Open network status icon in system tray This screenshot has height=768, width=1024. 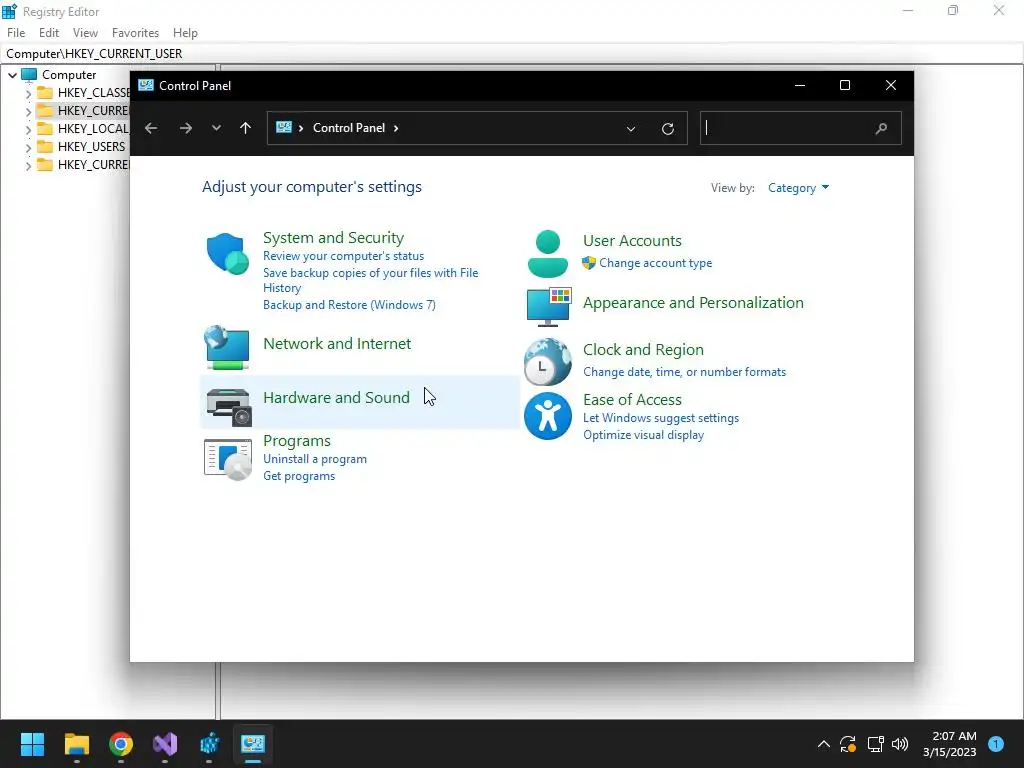tap(875, 744)
